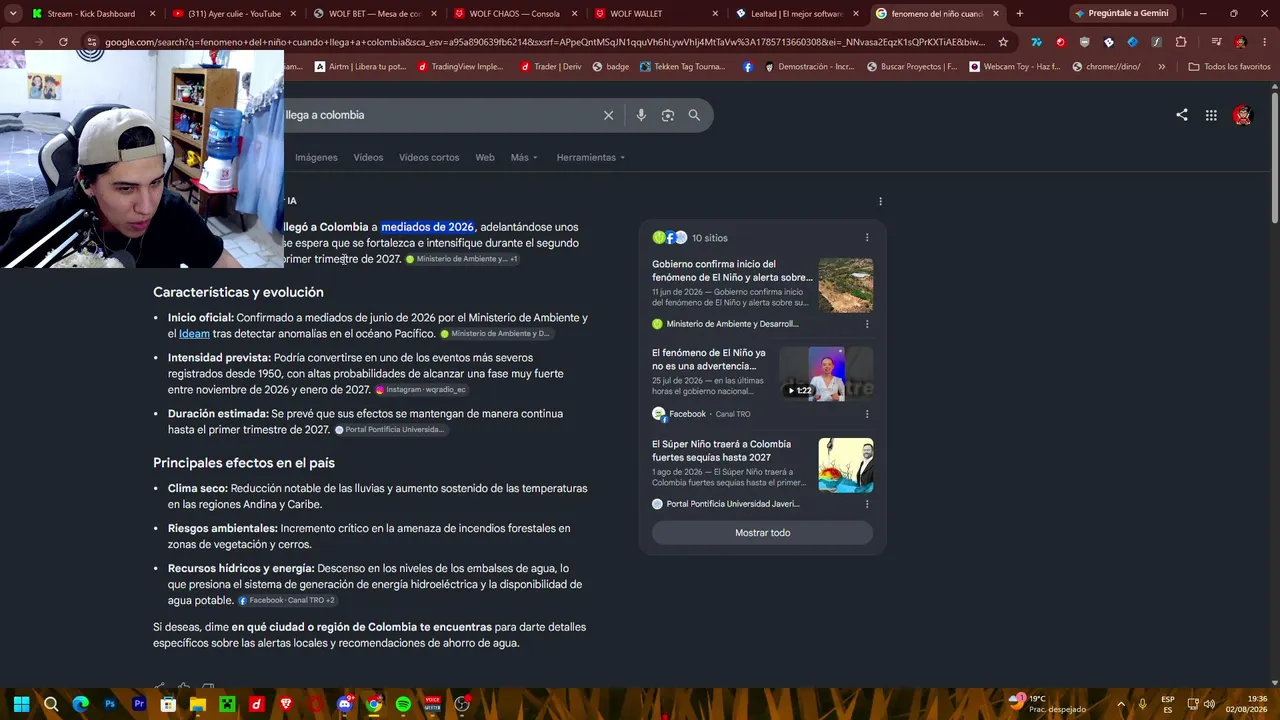Viewport: 1280px width, 720px height.
Task: Switch to Chrome on the taskbar
Action: coord(374,704)
